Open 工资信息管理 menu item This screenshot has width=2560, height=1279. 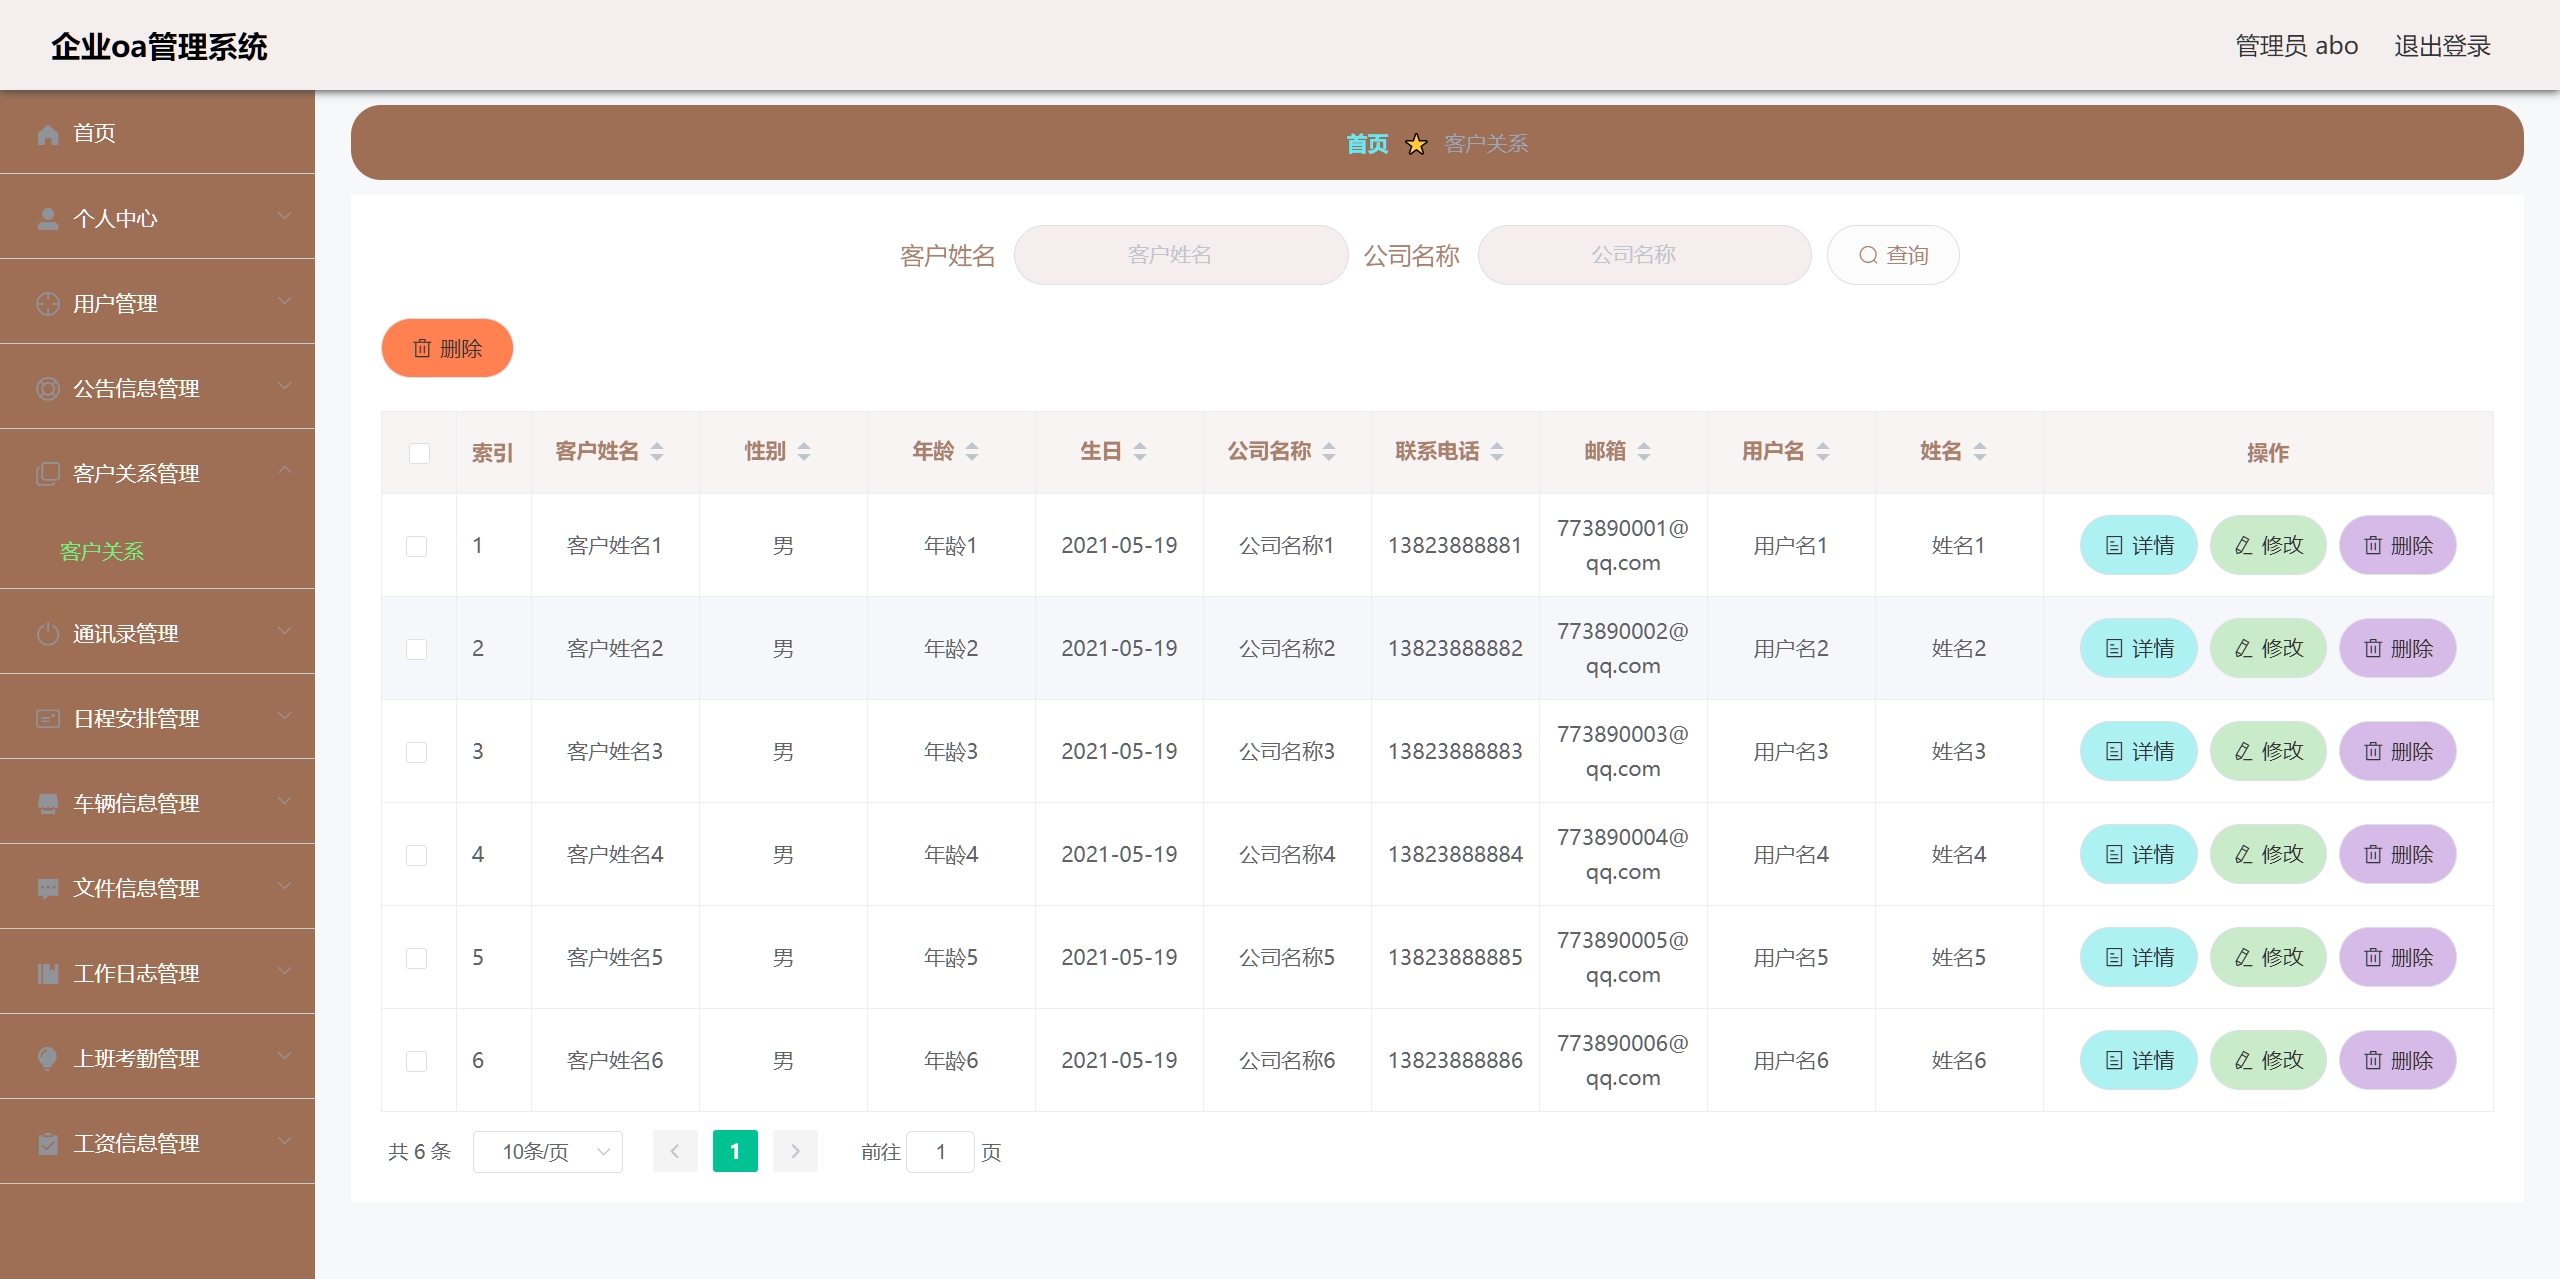(x=157, y=1143)
